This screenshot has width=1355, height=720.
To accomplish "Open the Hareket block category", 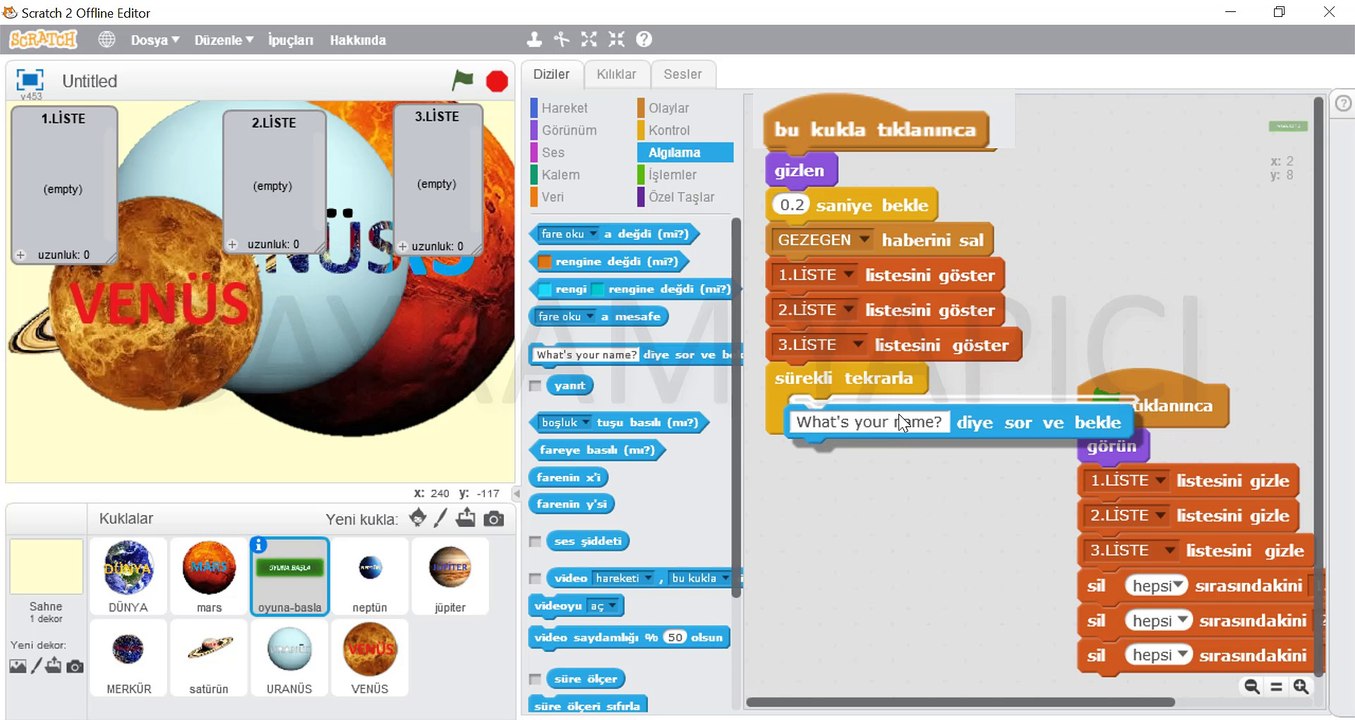I will (564, 108).
